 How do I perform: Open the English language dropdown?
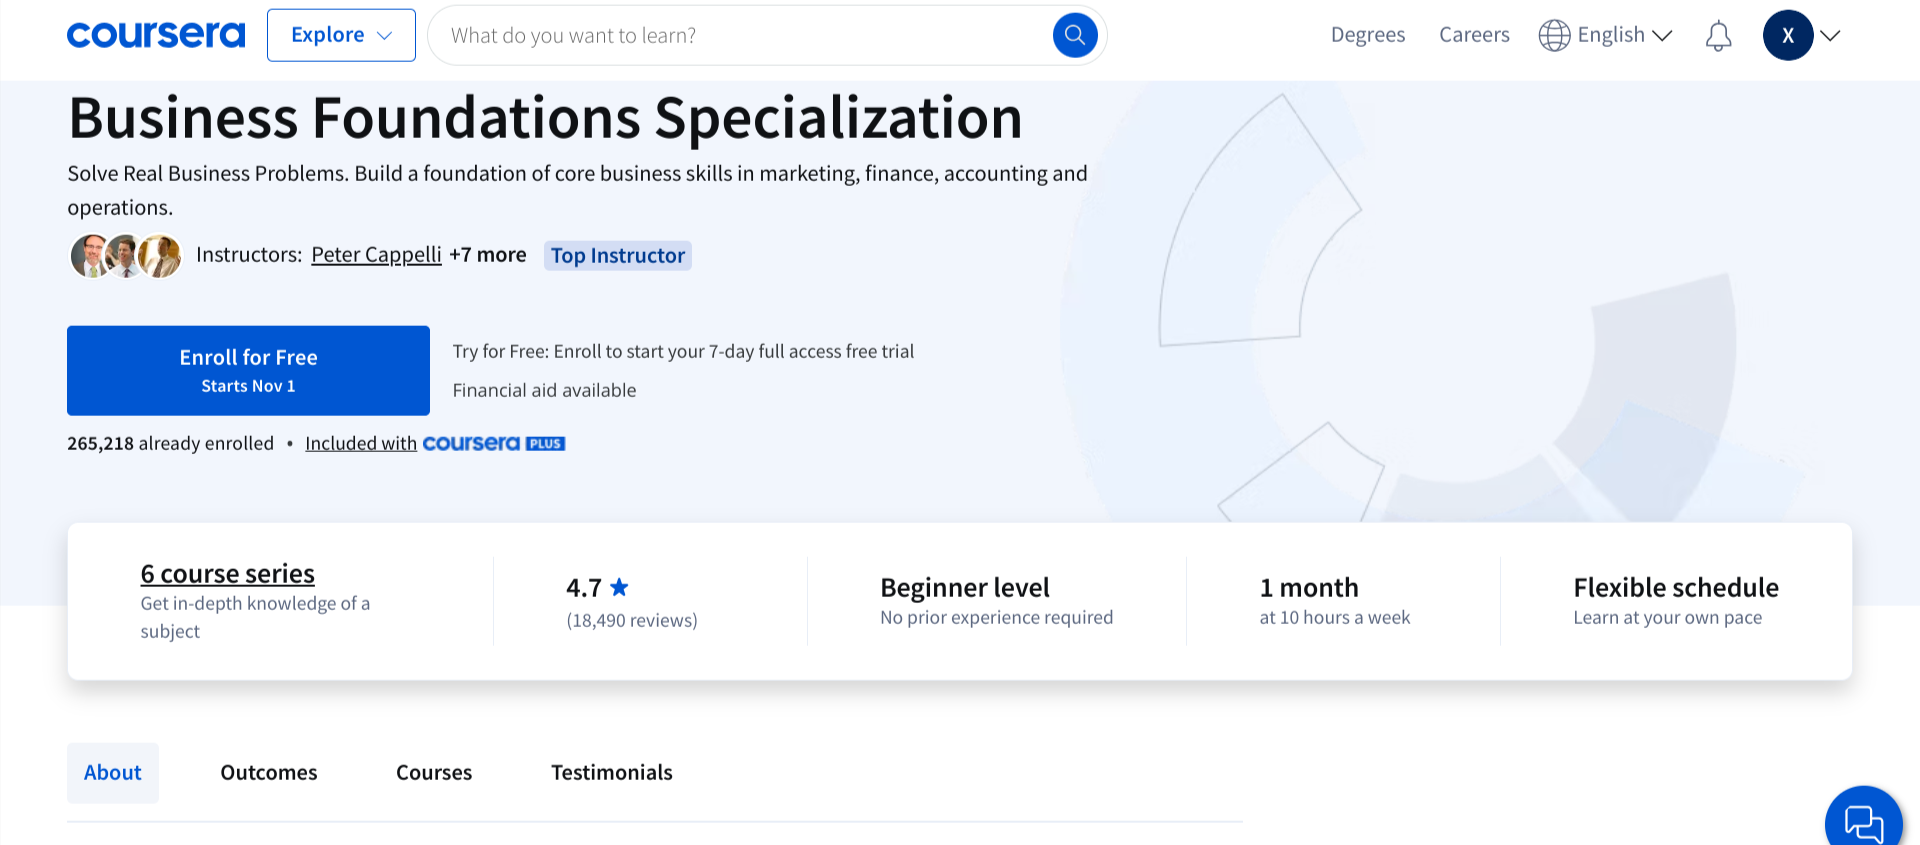(1624, 35)
